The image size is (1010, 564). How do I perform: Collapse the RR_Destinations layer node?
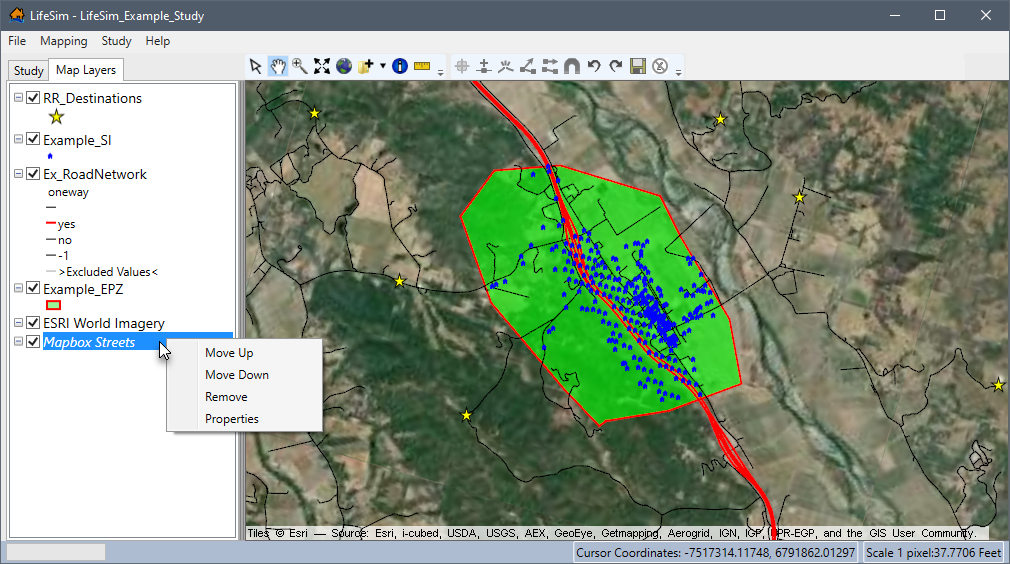(18, 98)
